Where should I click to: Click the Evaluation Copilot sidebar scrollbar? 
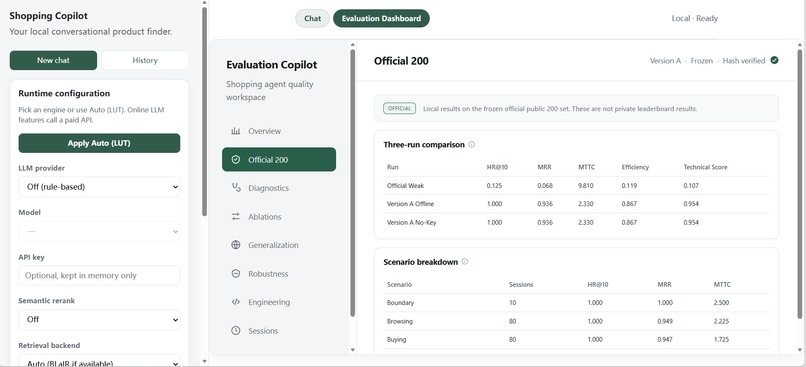click(x=353, y=182)
